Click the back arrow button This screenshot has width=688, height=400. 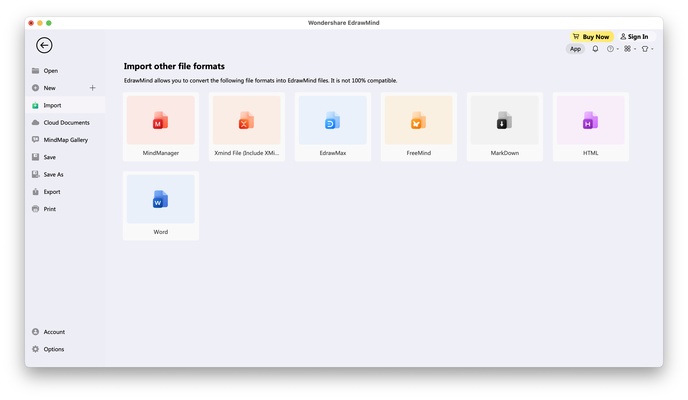pos(44,45)
